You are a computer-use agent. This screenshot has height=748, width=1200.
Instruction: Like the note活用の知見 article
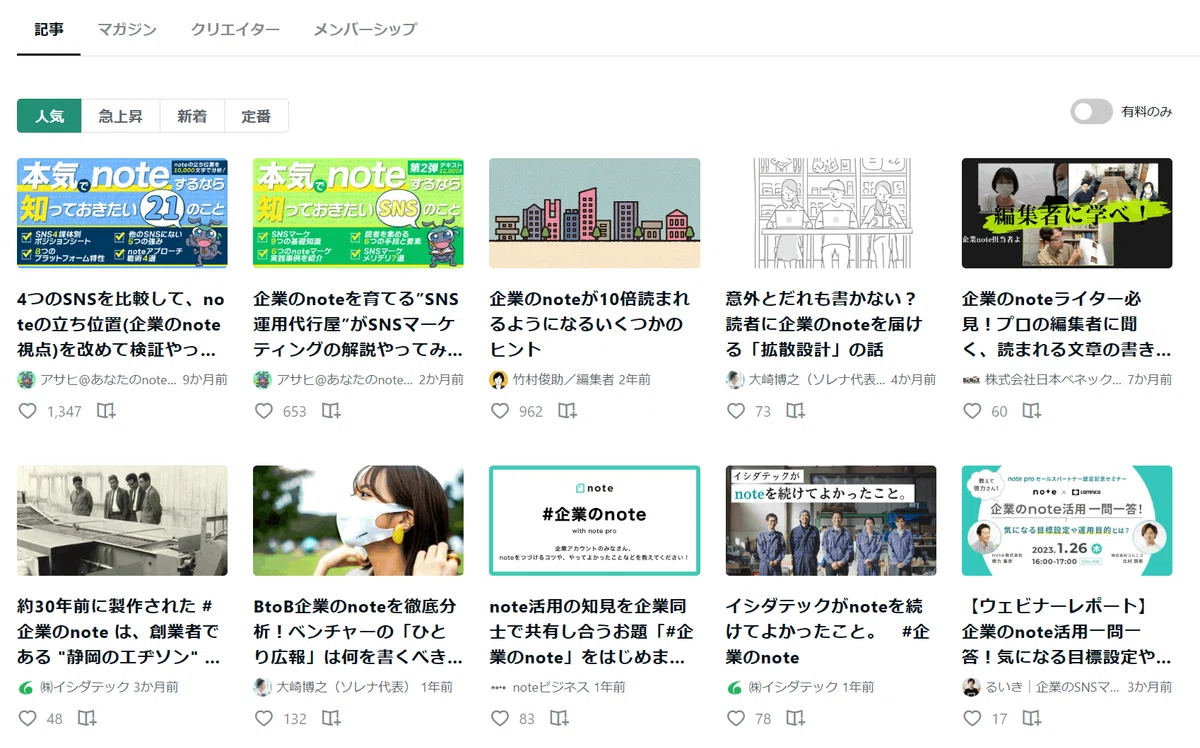[x=500, y=719]
